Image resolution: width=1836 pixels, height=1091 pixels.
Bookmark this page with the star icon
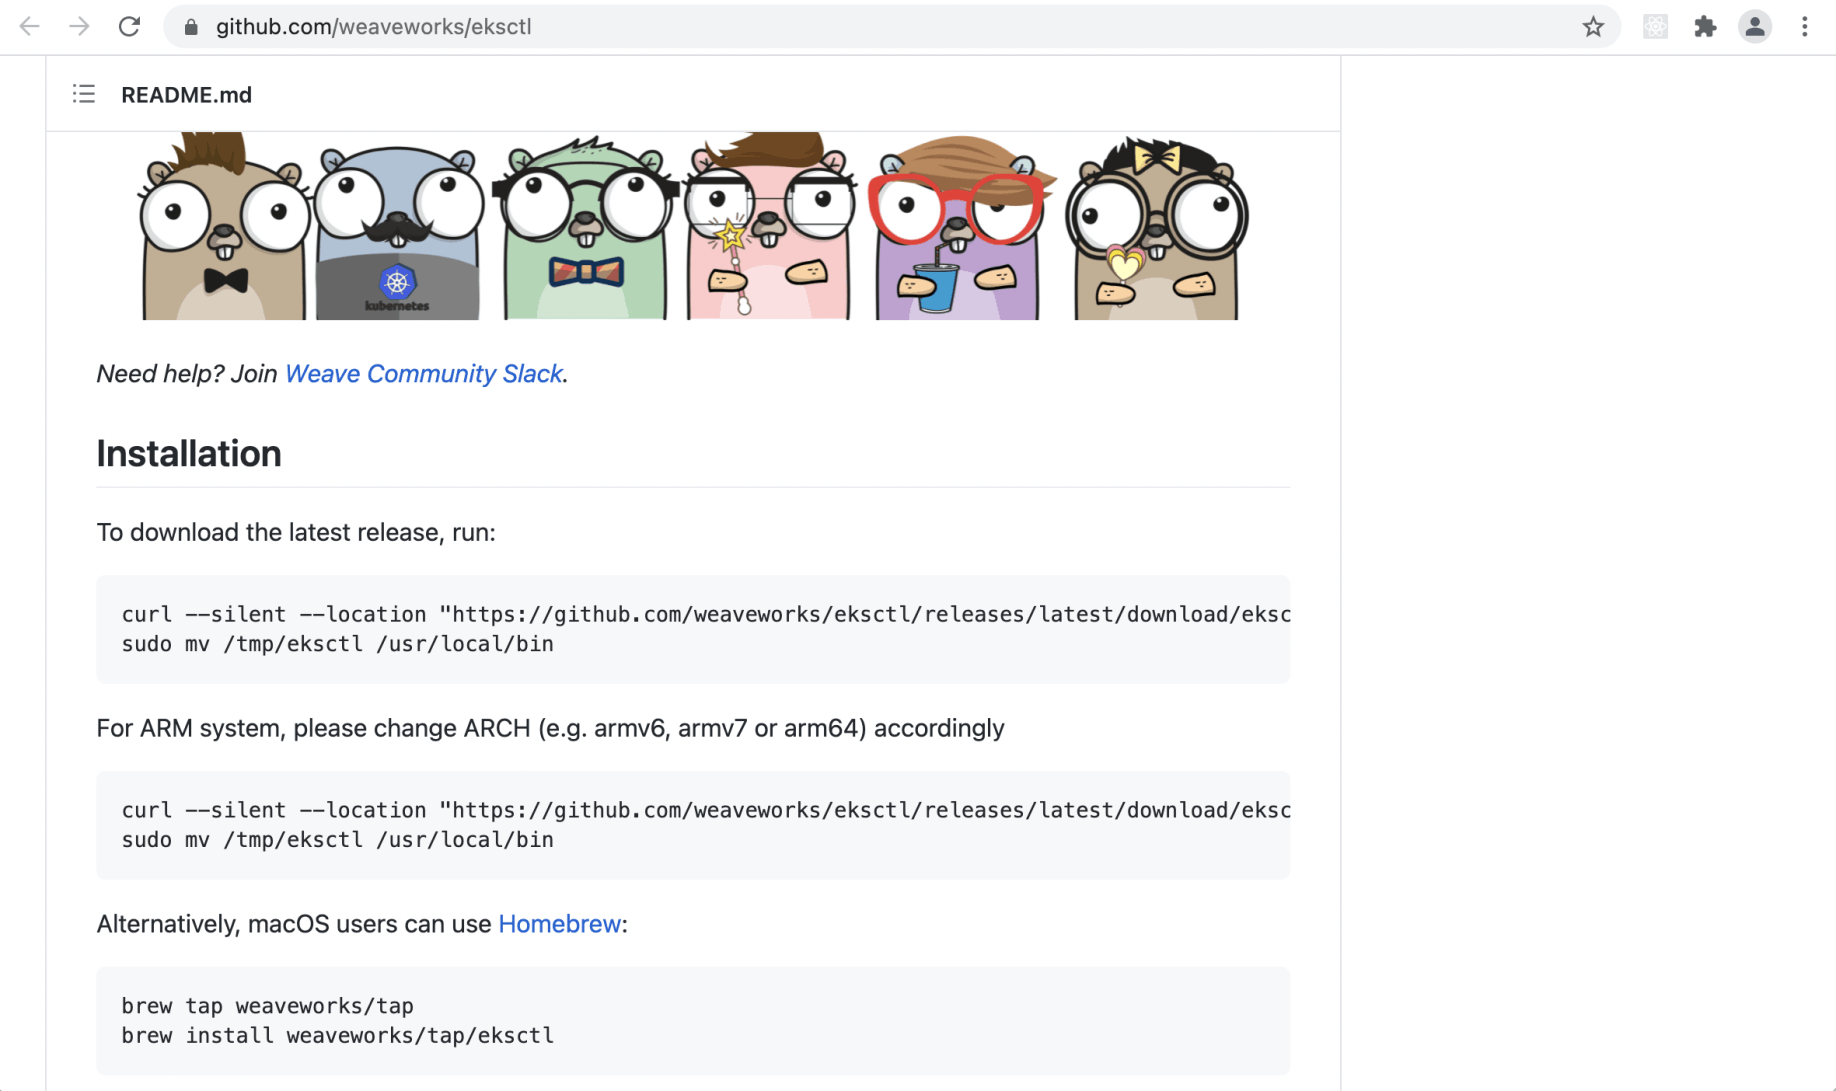point(1593,27)
